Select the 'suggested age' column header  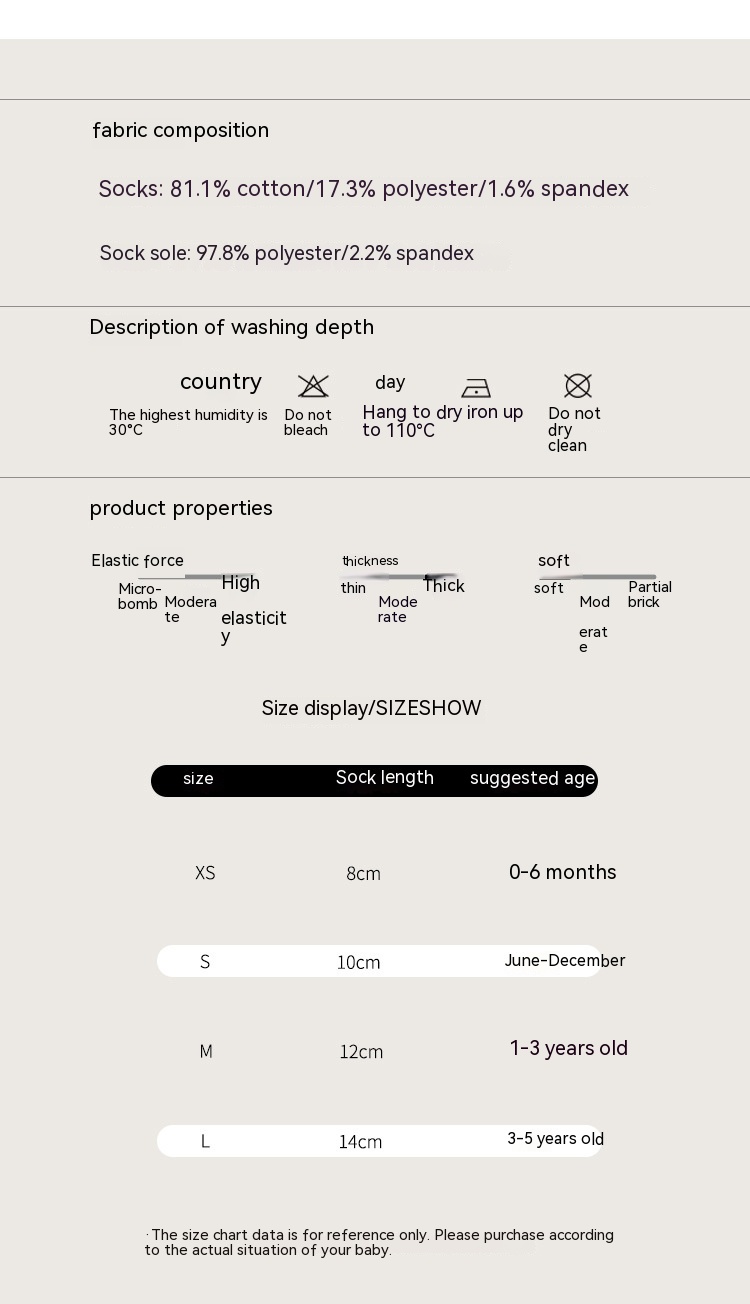(532, 779)
